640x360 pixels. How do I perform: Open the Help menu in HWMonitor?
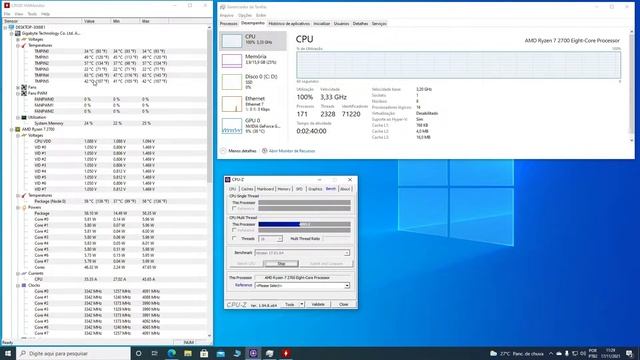(x=45, y=14)
